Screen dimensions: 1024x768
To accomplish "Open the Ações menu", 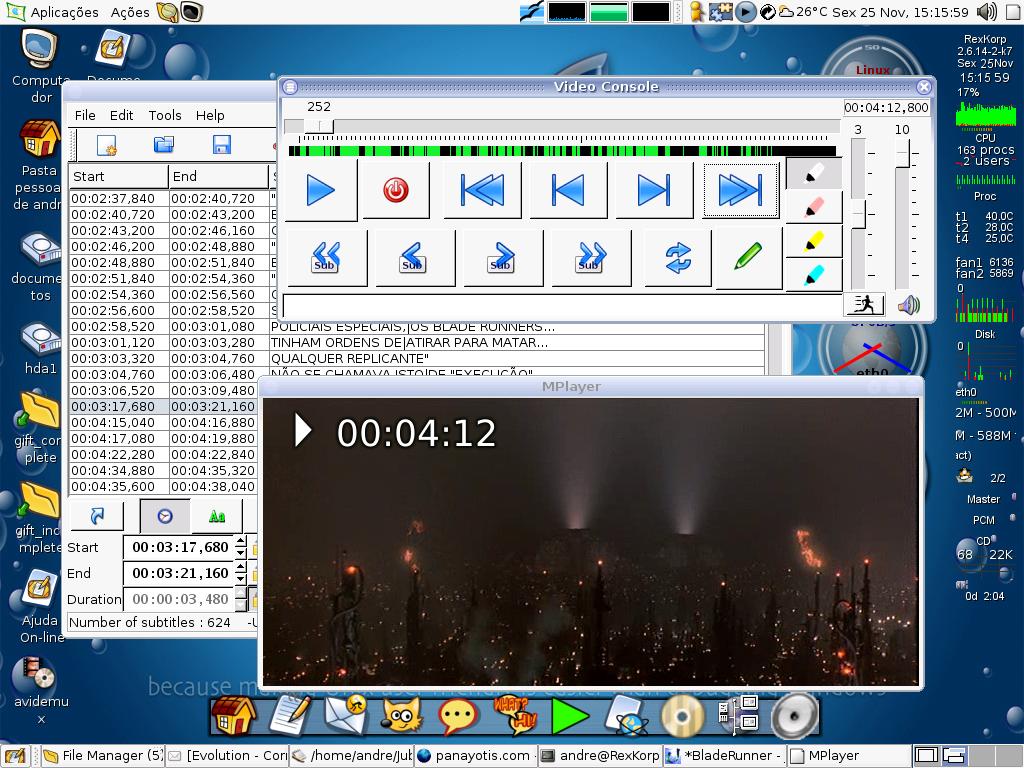I will [130, 12].
